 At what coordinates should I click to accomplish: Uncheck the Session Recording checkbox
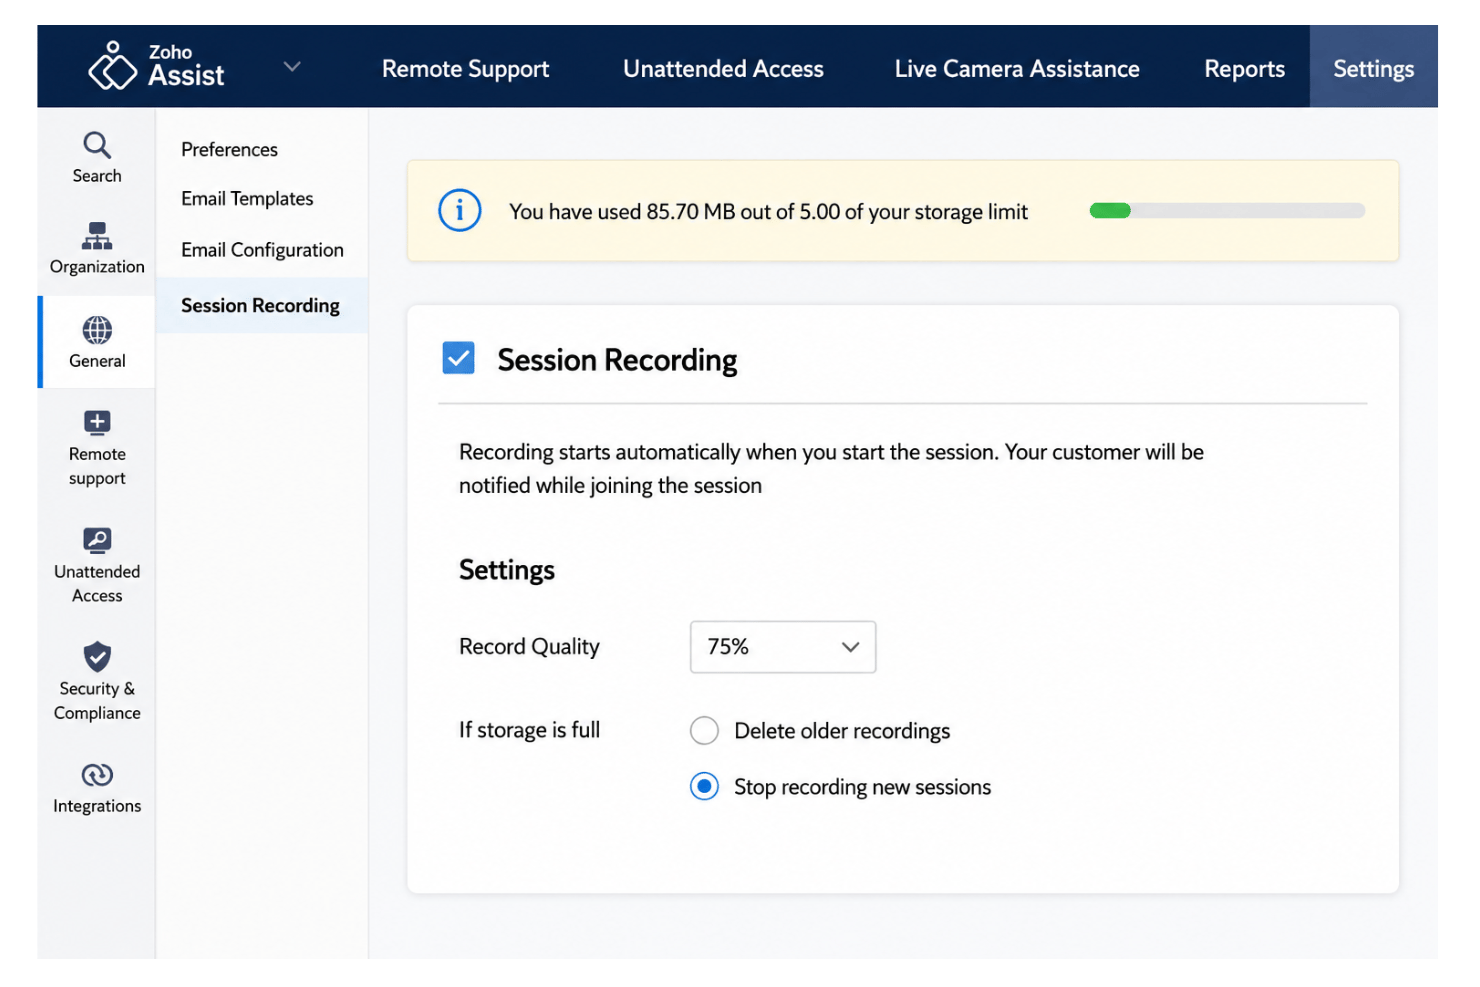pyautogui.click(x=459, y=358)
